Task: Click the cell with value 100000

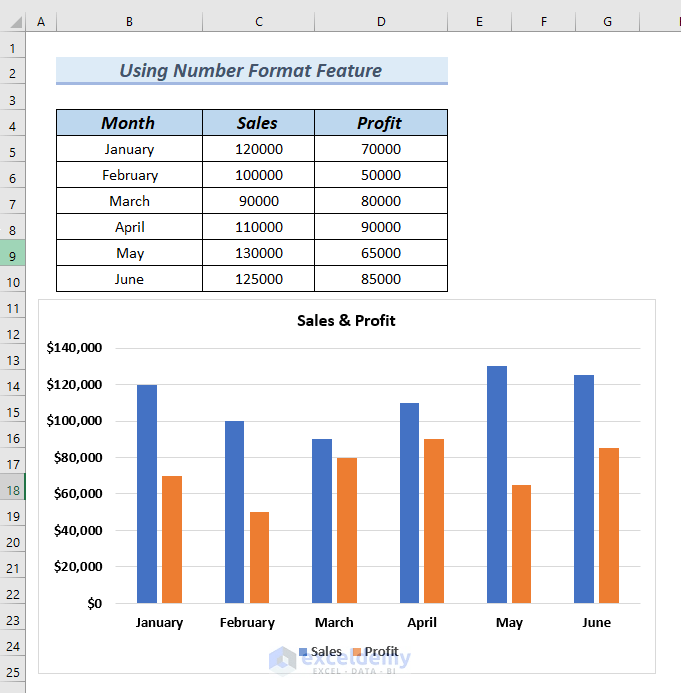Action: [x=259, y=175]
